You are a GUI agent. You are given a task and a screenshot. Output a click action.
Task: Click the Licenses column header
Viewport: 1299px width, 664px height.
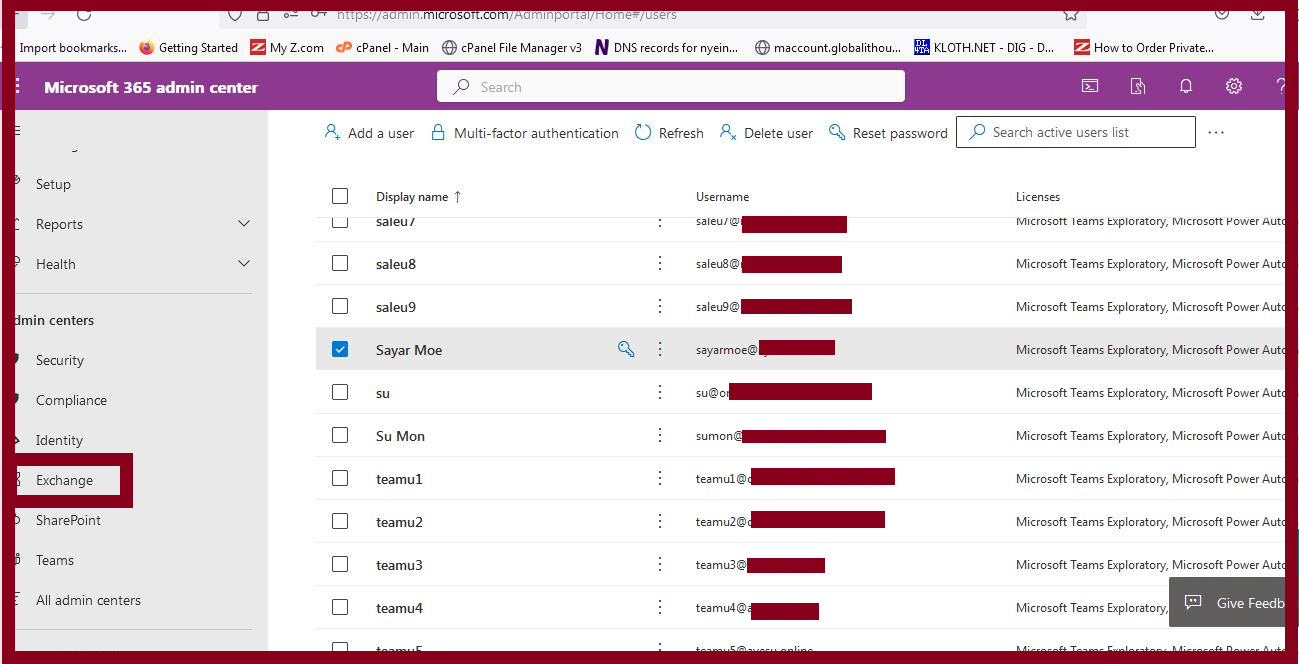(x=1038, y=197)
